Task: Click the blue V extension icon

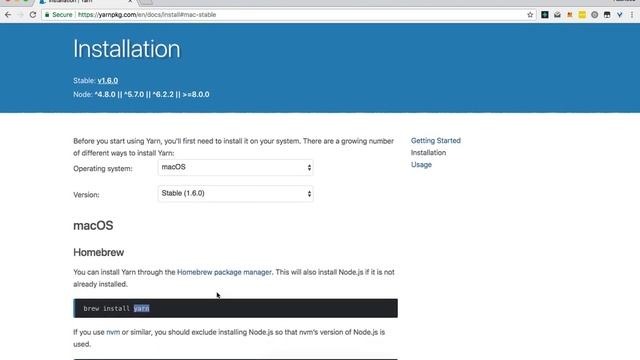Action: [620, 15]
